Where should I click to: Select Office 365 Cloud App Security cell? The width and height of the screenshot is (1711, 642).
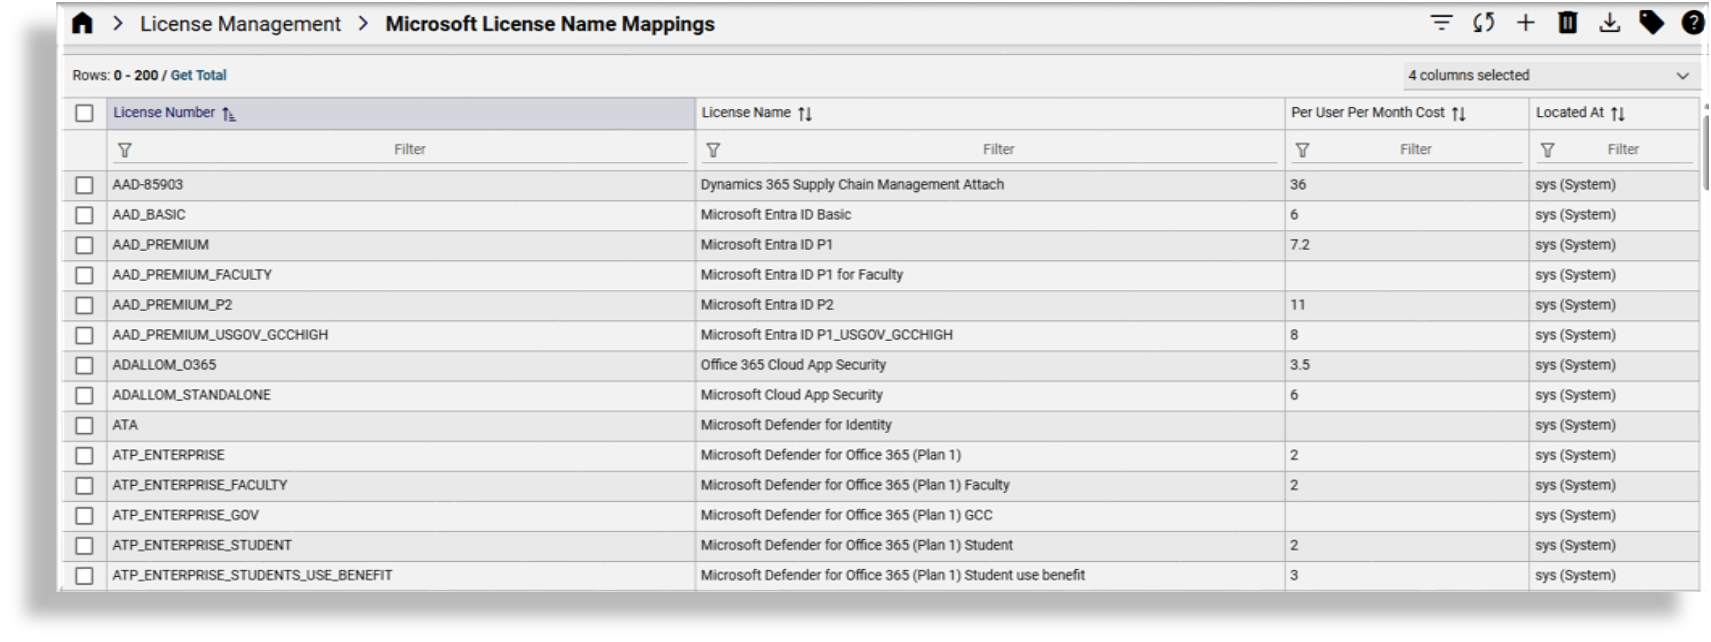[990, 365]
